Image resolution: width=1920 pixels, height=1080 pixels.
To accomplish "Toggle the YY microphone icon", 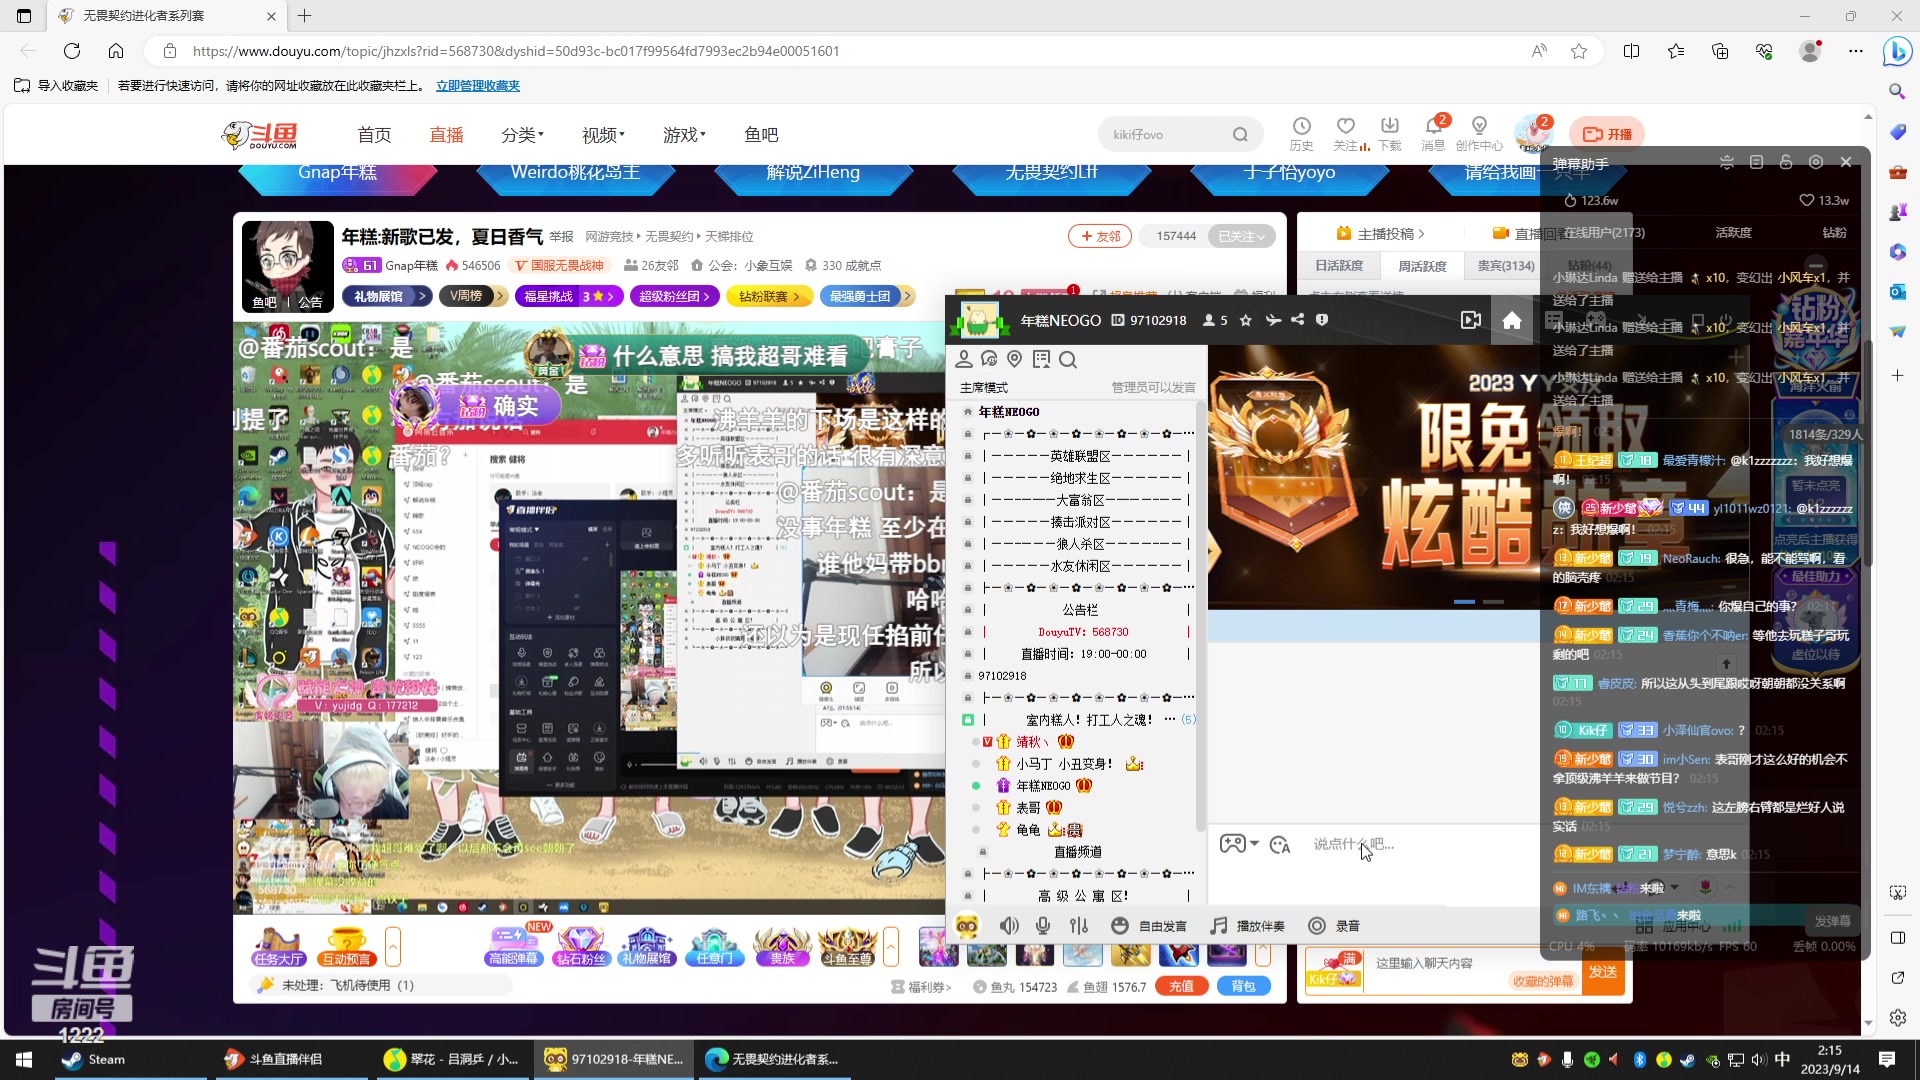I will (x=1043, y=926).
